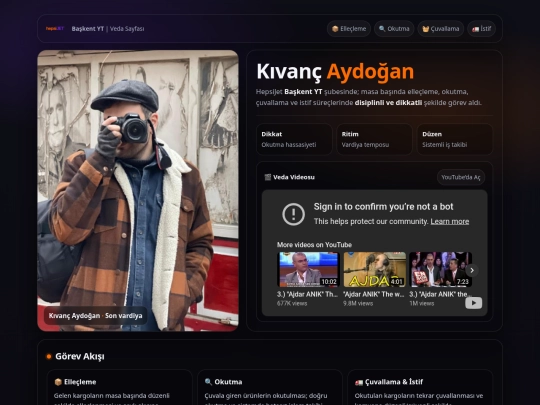The image size is (540, 405).
Task: Open the 7:23 video thumbnail
Action: [440, 270]
